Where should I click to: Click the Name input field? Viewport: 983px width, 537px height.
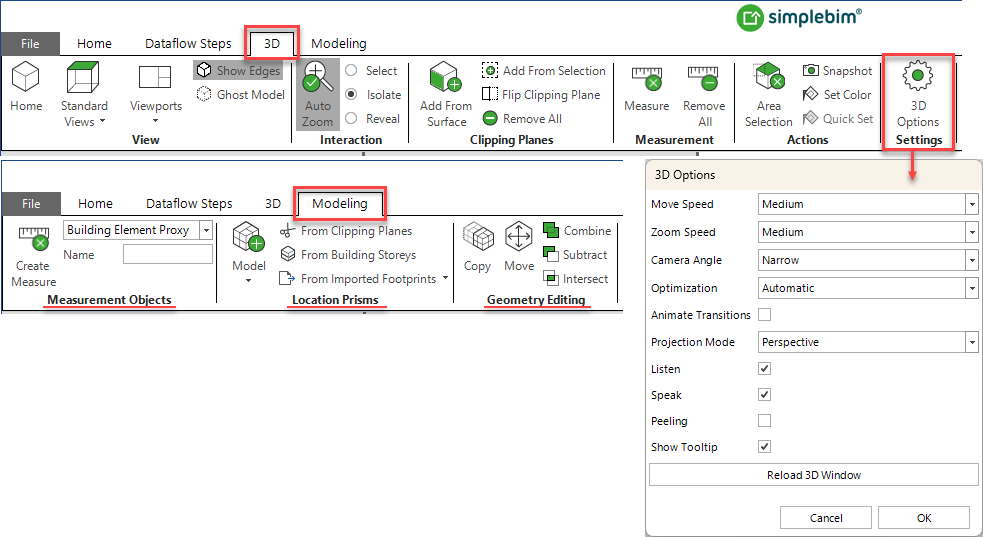(168, 254)
